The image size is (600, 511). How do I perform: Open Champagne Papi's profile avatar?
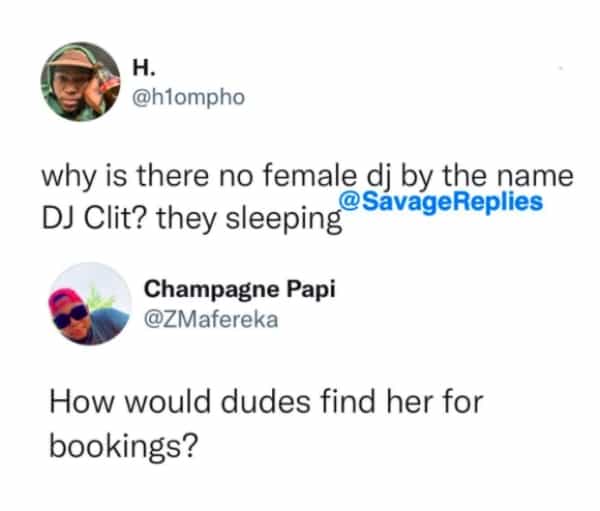pyautogui.click(x=91, y=304)
